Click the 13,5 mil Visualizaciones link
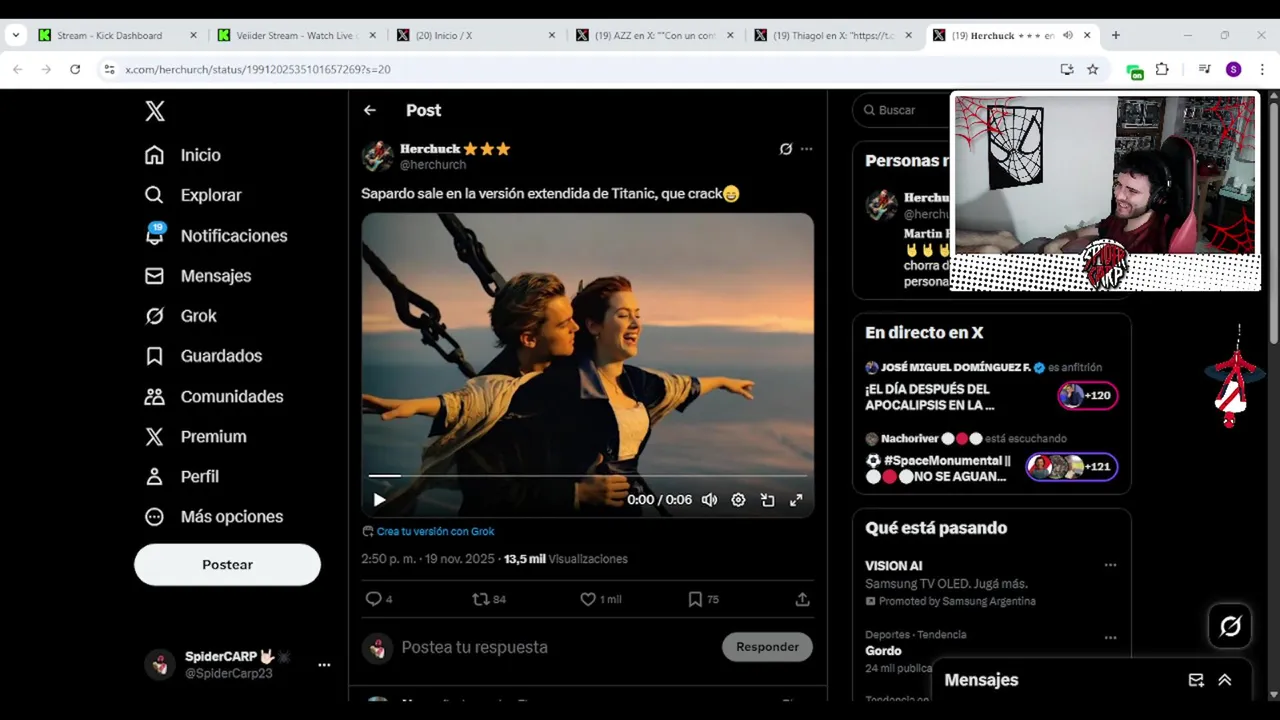The width and height of the screenshot is (1280, 720). [566, 559]
